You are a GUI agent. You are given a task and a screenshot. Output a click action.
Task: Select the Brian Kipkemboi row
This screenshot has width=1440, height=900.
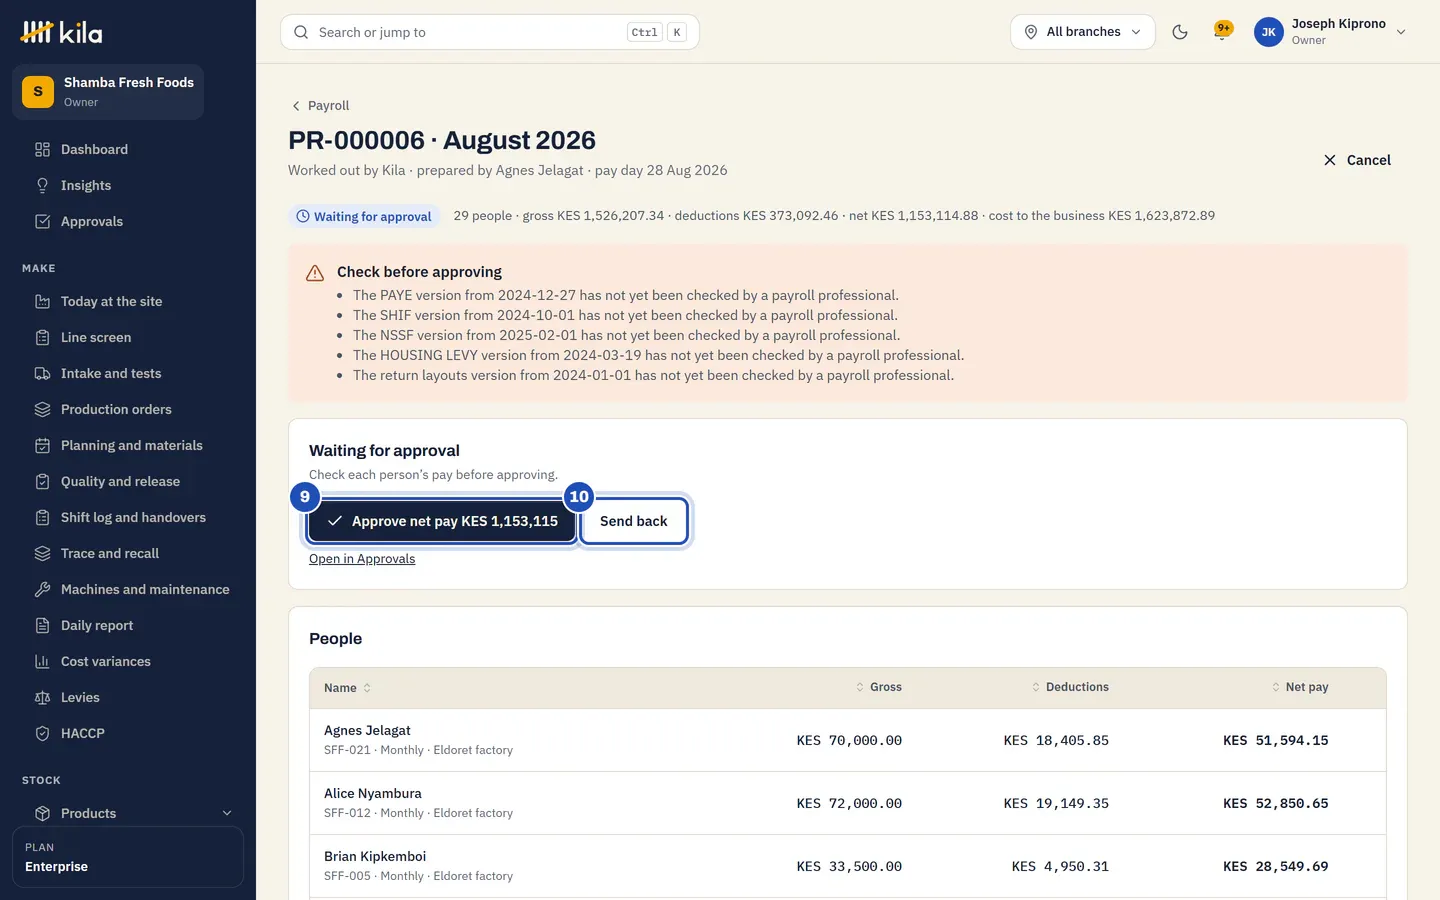(x=848, y=866)
